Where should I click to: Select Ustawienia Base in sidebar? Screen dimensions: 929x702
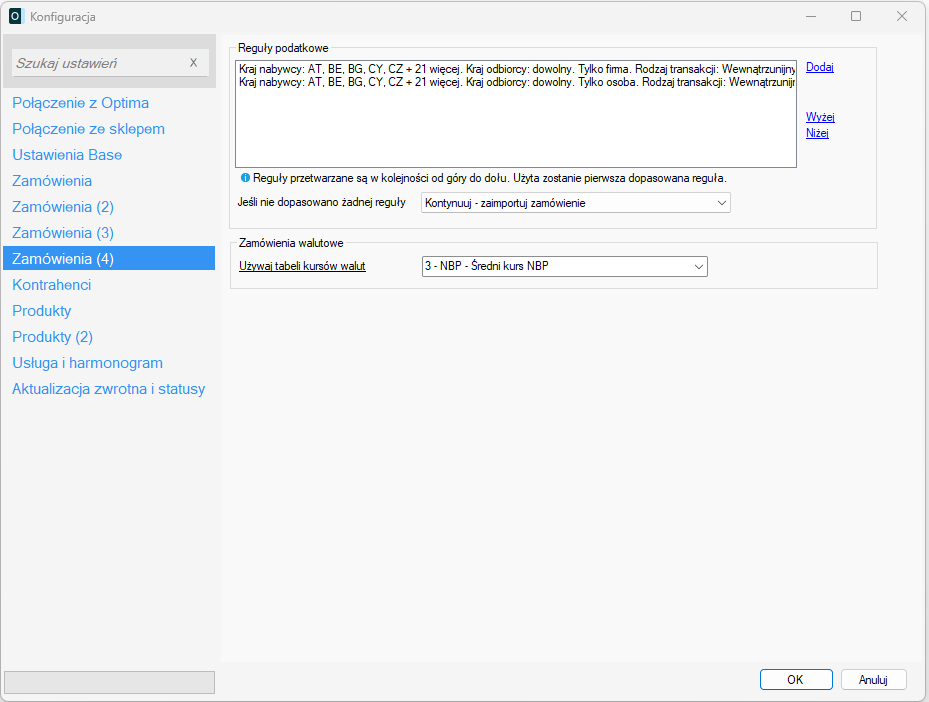tap(67, 155)
